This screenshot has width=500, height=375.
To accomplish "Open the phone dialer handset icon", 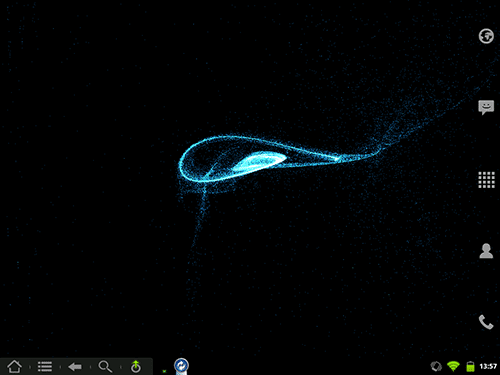I will 486,322.
